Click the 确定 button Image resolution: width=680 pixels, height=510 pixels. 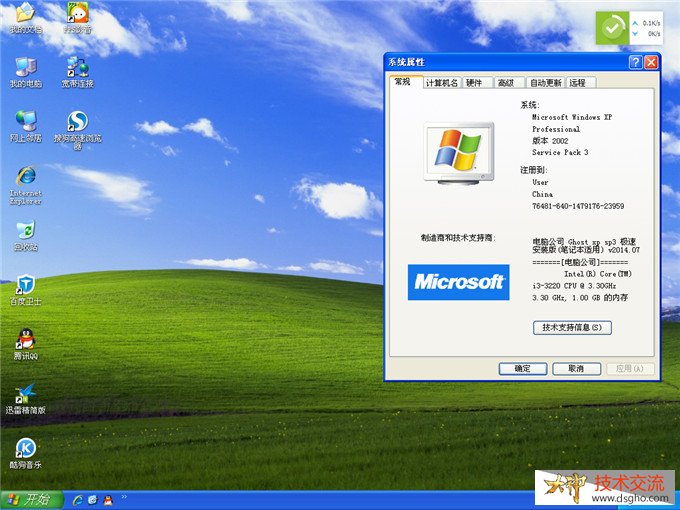523,369
